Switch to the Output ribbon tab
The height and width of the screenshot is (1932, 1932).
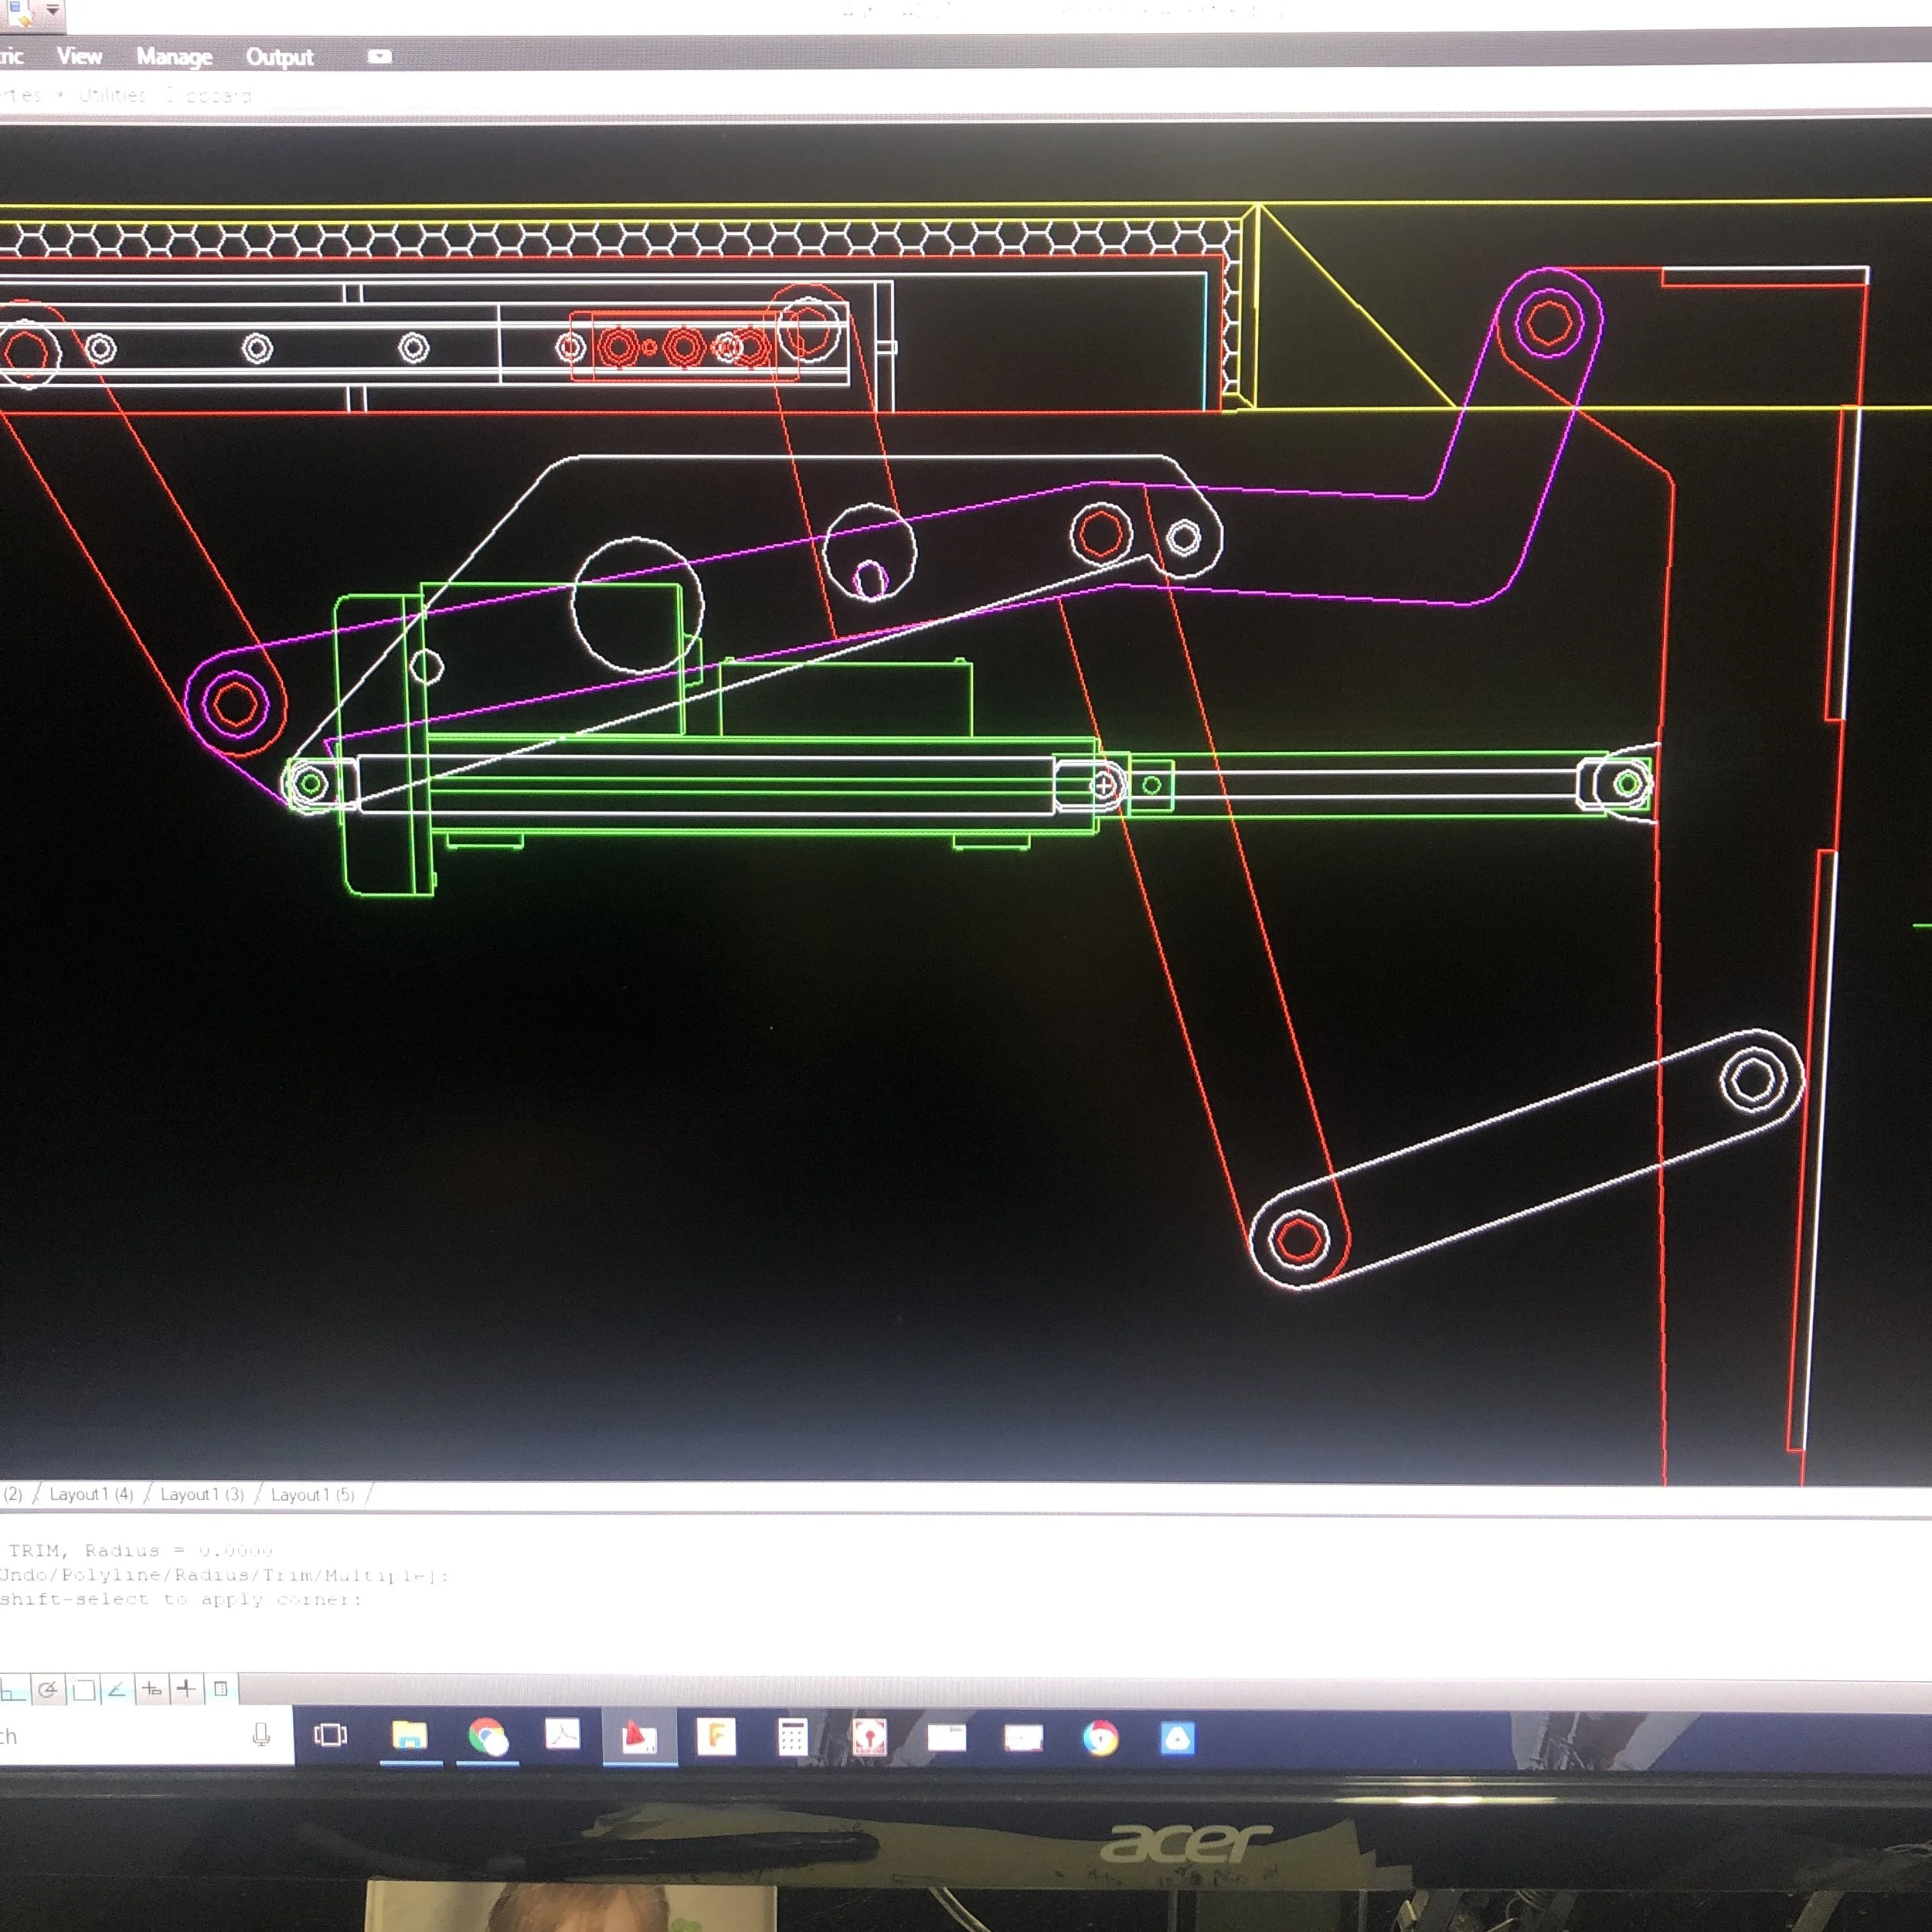click(279, 57)
